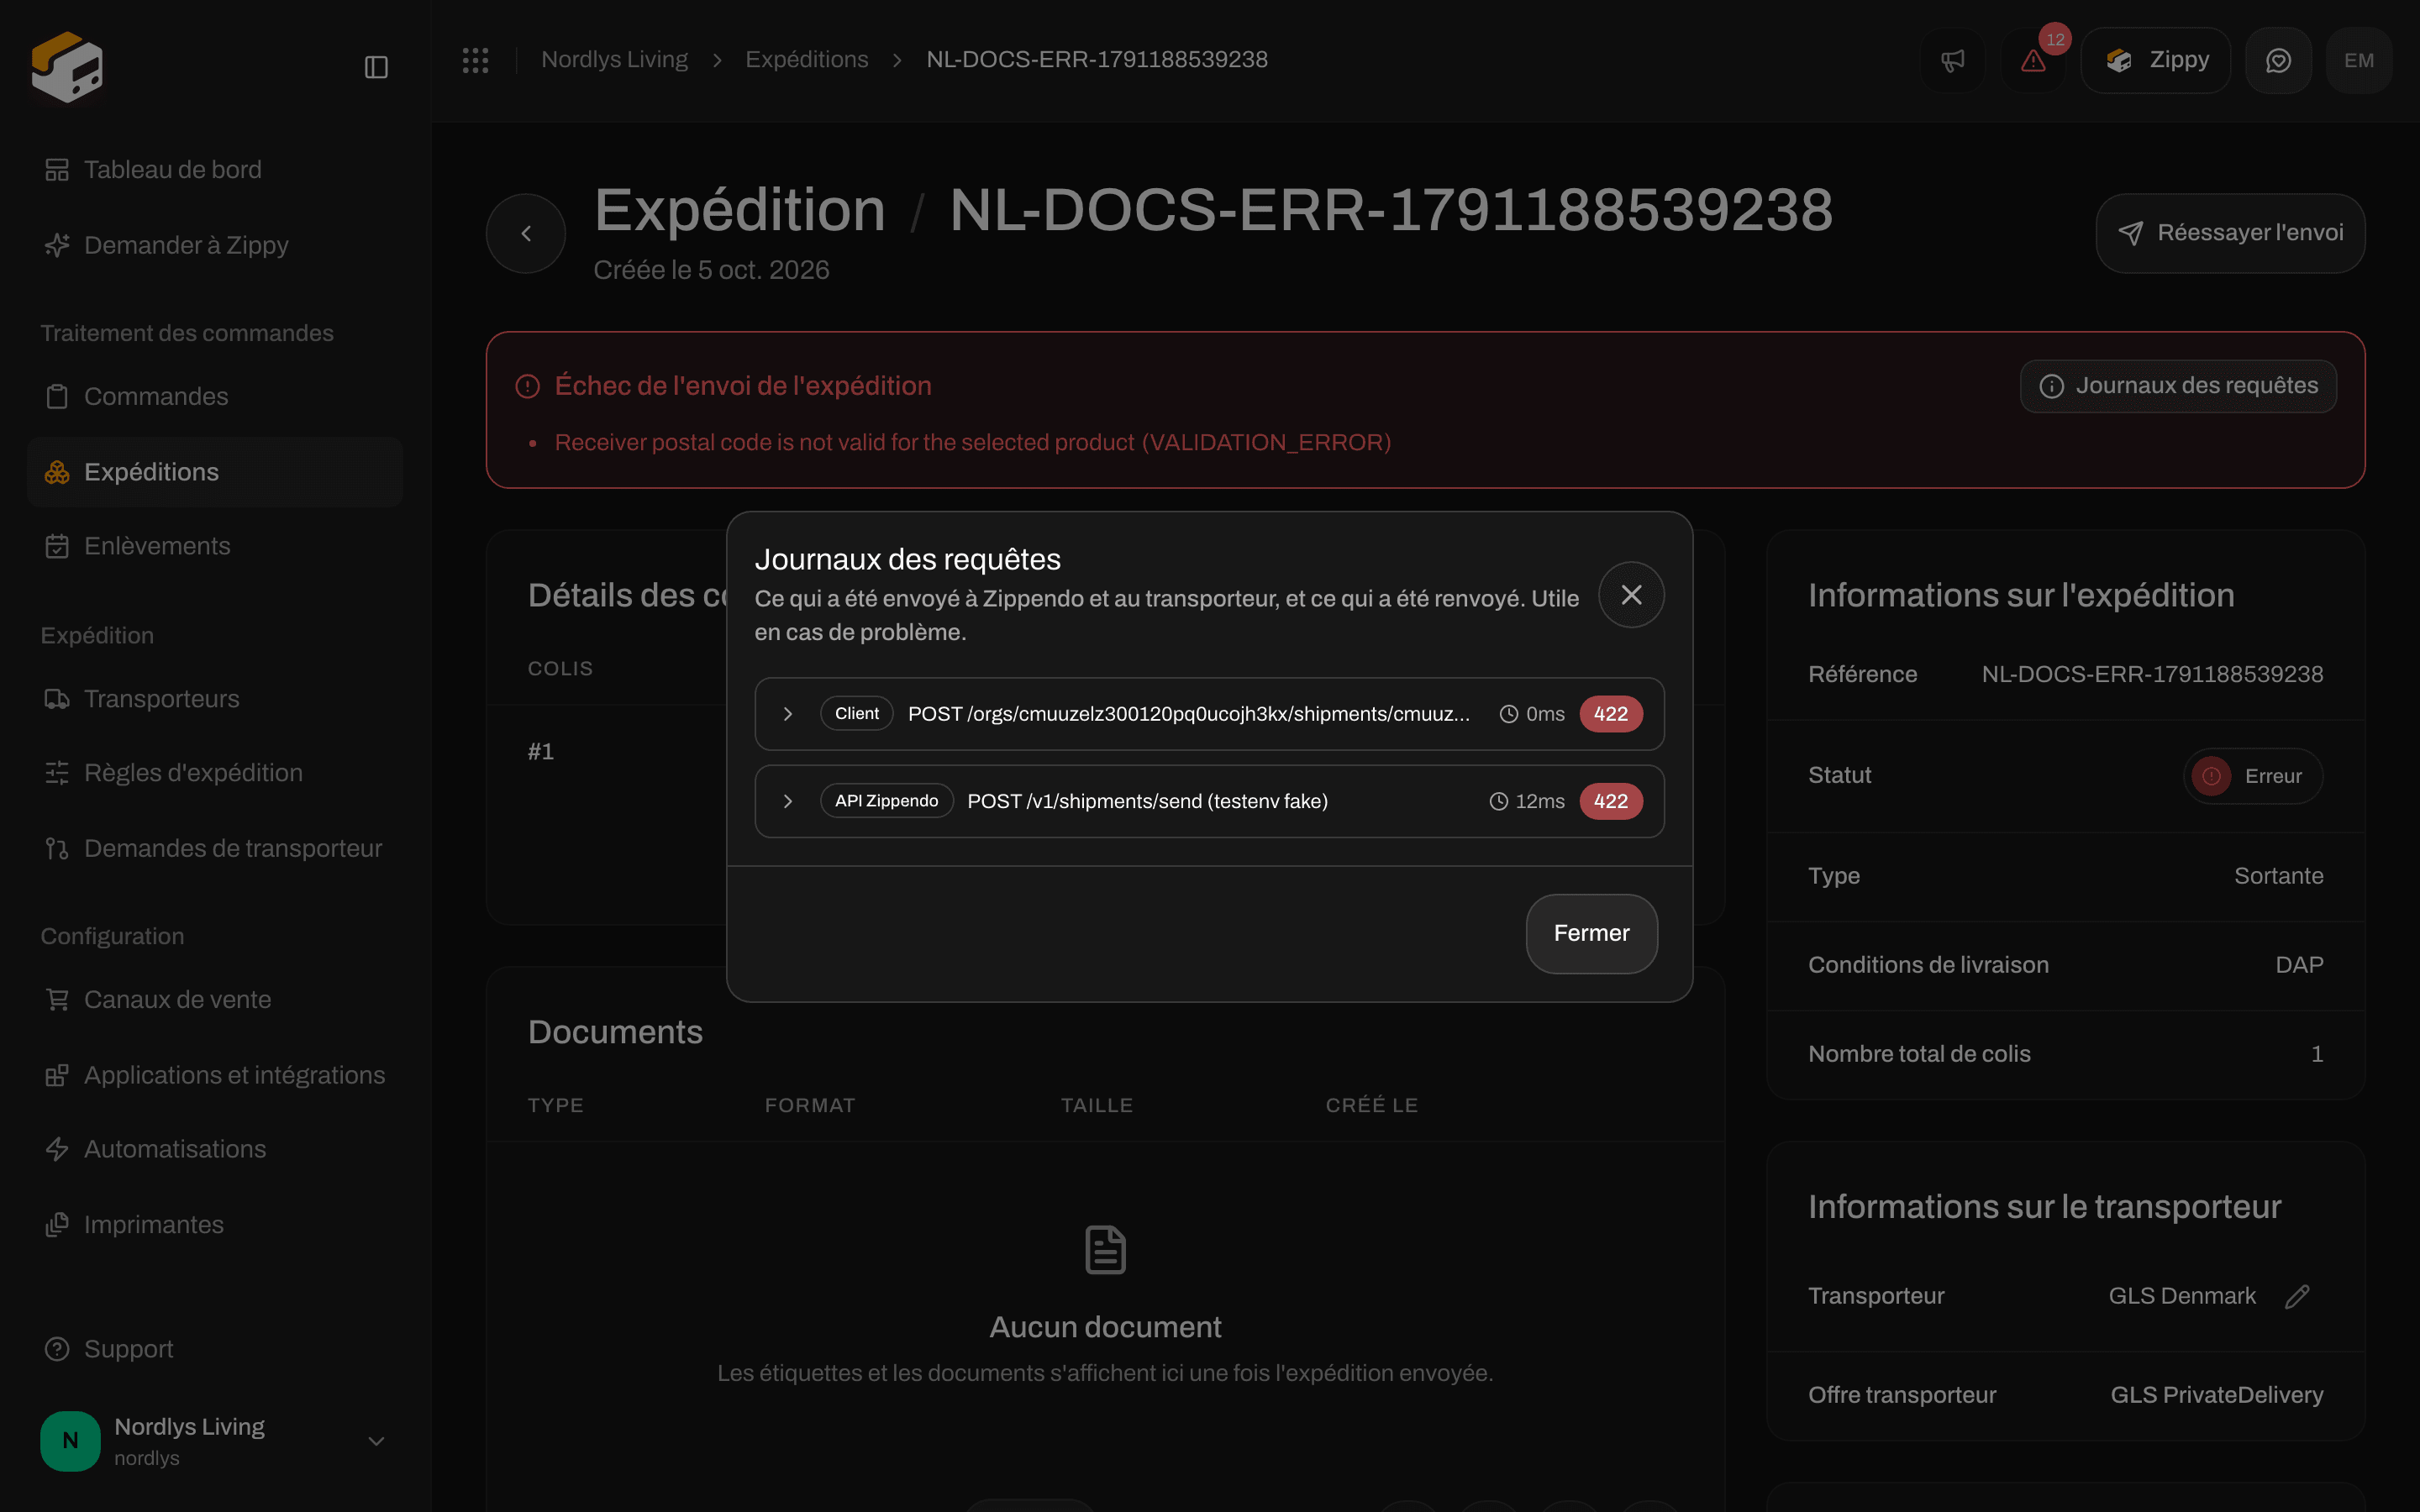Edit the transporteur GLS Denmark pencil
The image size is (2420, 1512).
click(x=2297, y=1296)
